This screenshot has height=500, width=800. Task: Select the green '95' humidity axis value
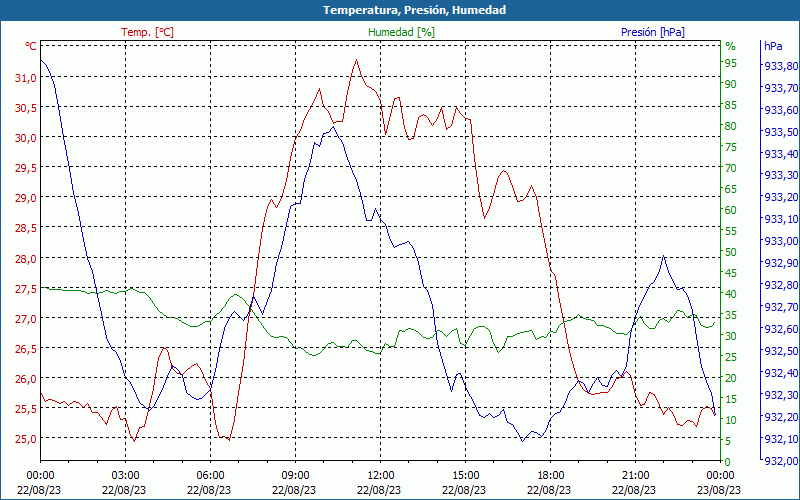[x=731, y=63]
